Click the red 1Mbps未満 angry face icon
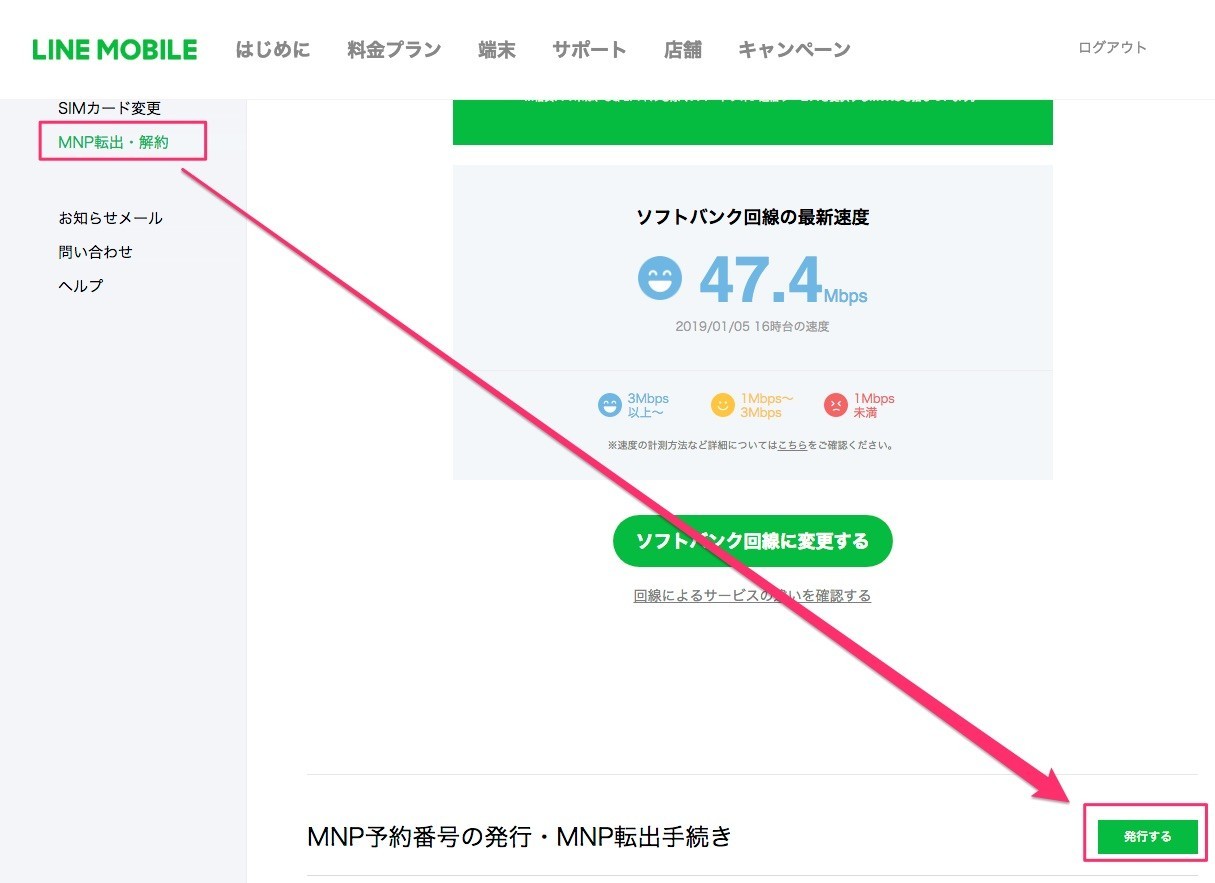Image resolution: width=1215 pixels, height=883 pixels. coord(835,405)
